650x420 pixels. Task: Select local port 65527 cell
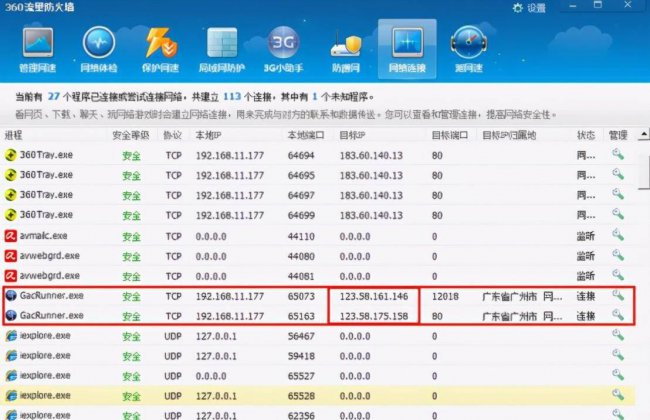click(x=301, y=376)
